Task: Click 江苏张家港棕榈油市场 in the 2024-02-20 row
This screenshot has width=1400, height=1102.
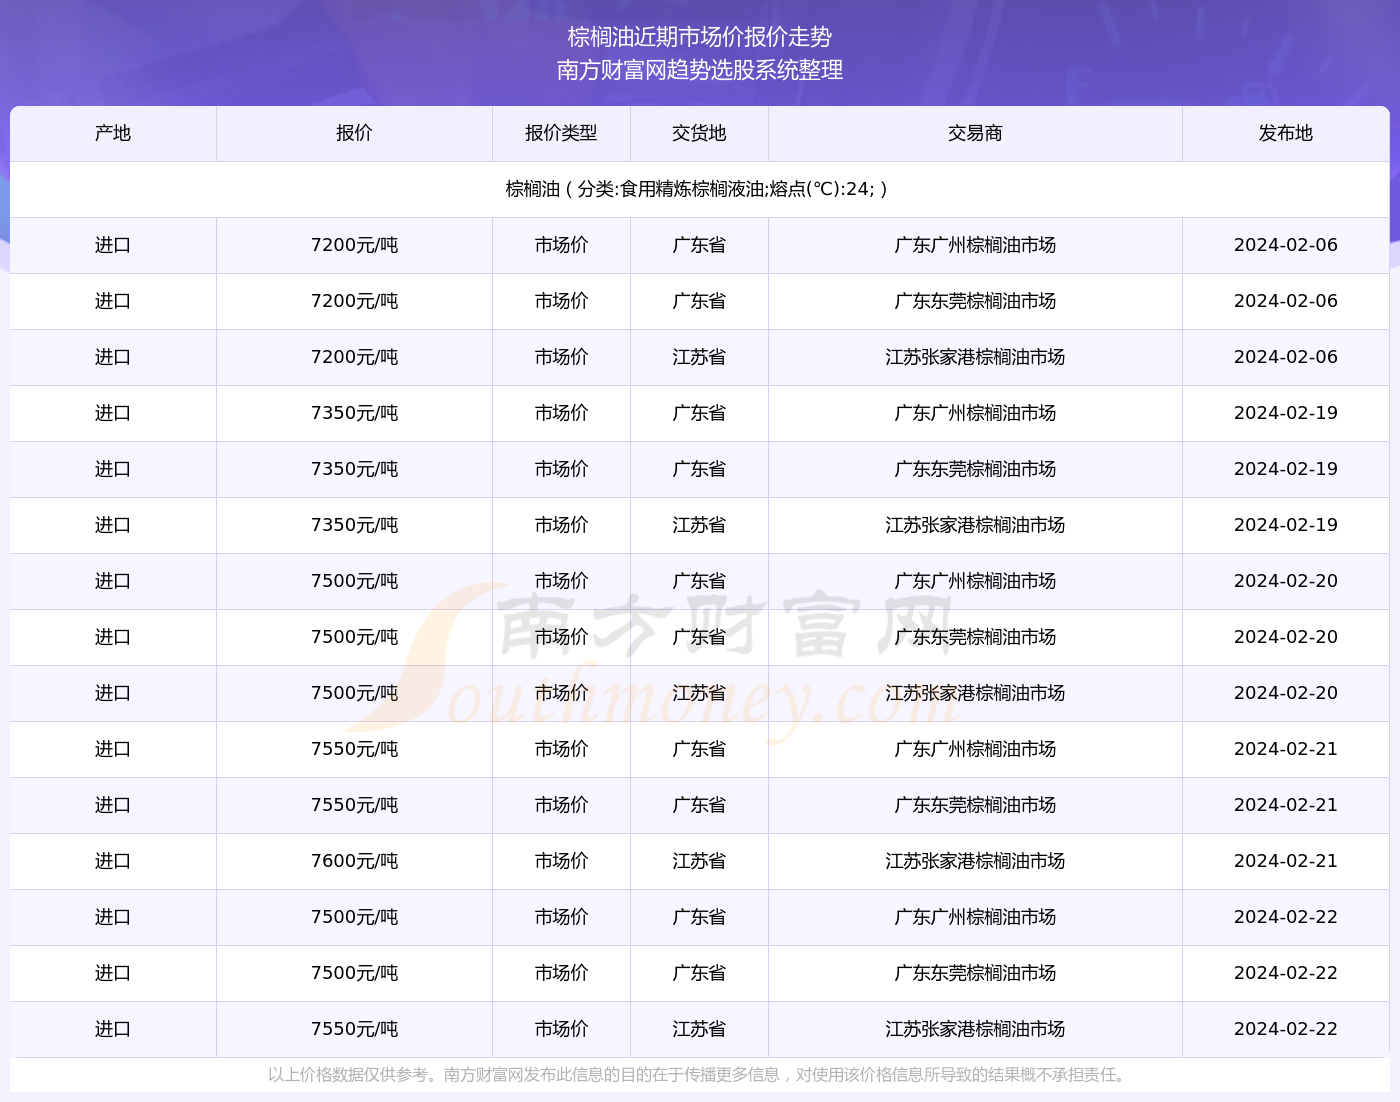Action: [975, 693]
